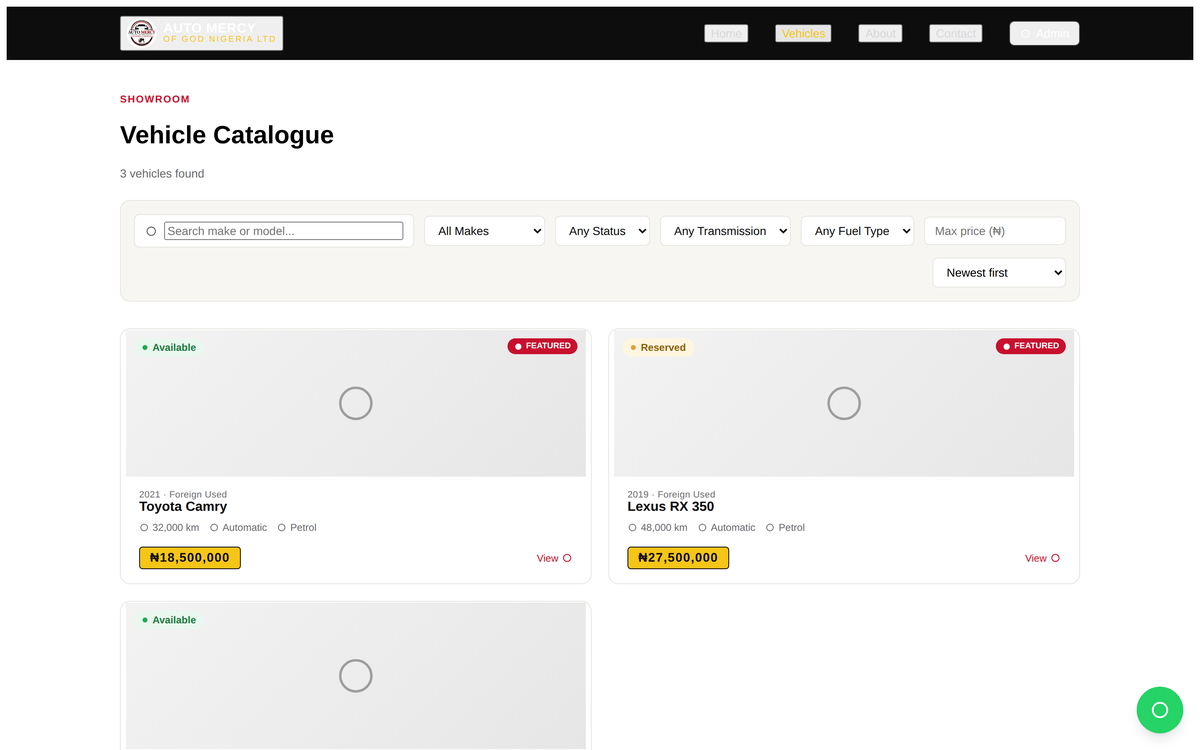Open the About nav link

pos(880,33)
